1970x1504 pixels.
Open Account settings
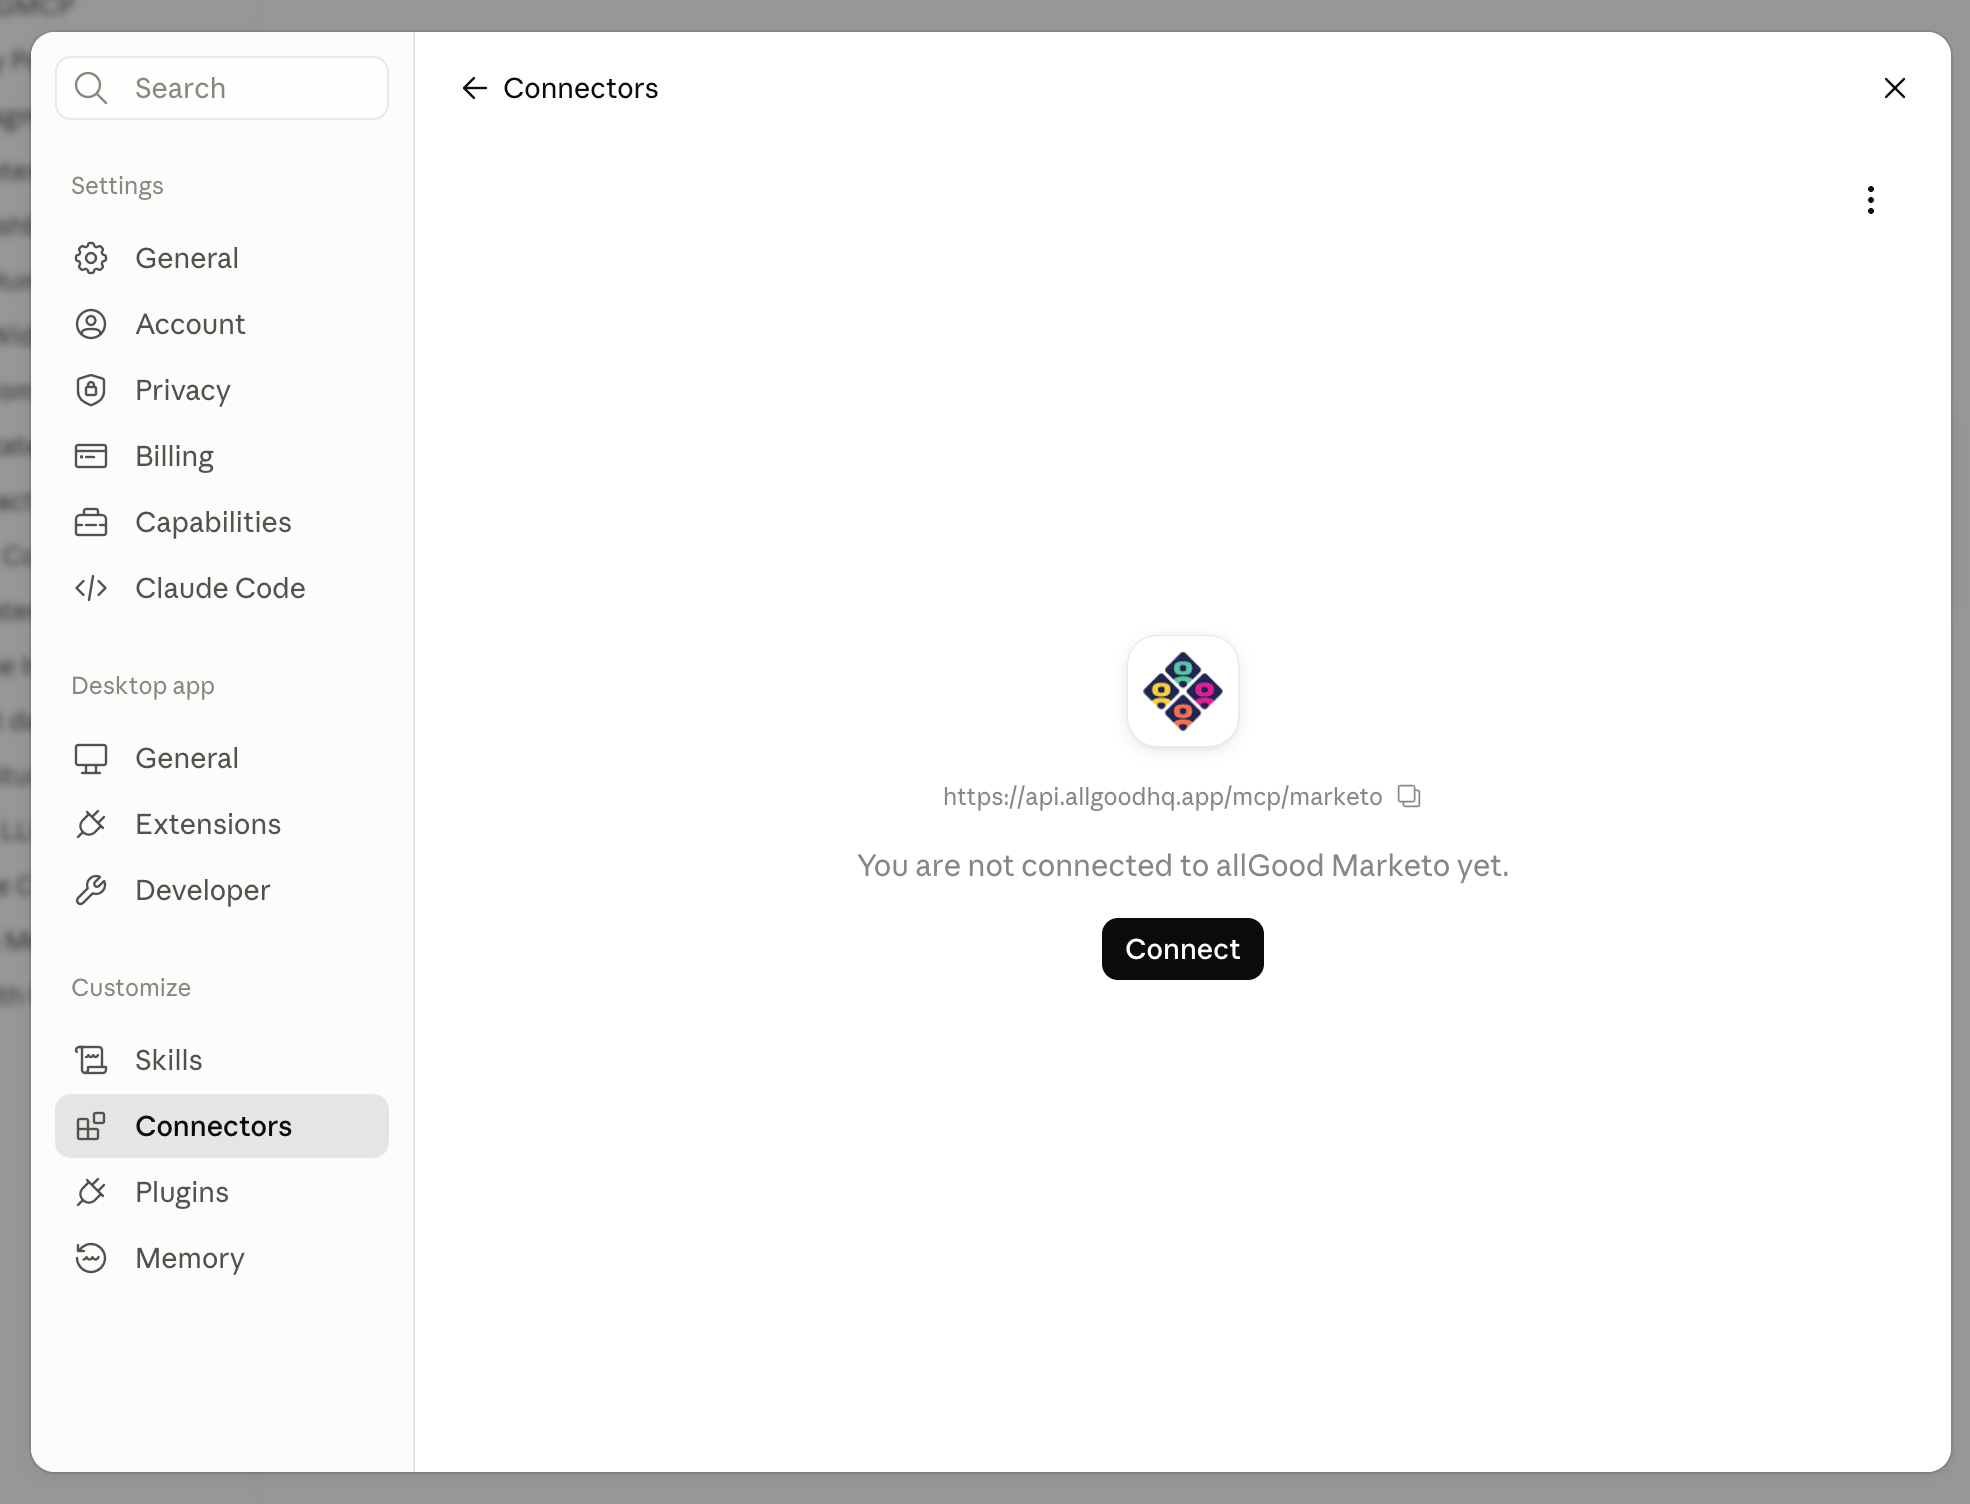[x=222, y=324]
